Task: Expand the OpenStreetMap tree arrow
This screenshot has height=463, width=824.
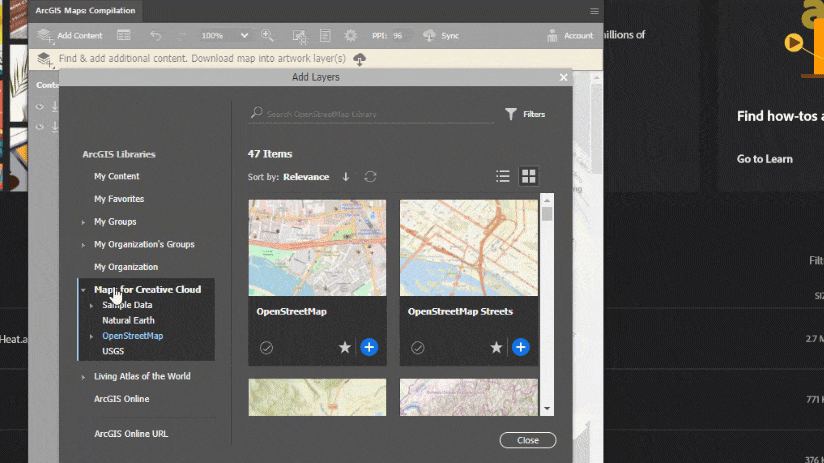Action: [91, 336]
